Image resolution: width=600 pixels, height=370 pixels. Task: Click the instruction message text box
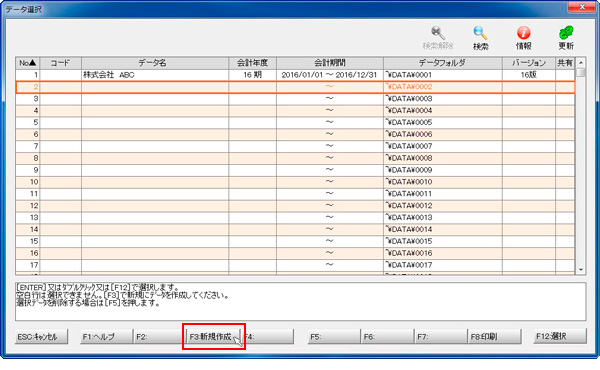tap(300, 302)
